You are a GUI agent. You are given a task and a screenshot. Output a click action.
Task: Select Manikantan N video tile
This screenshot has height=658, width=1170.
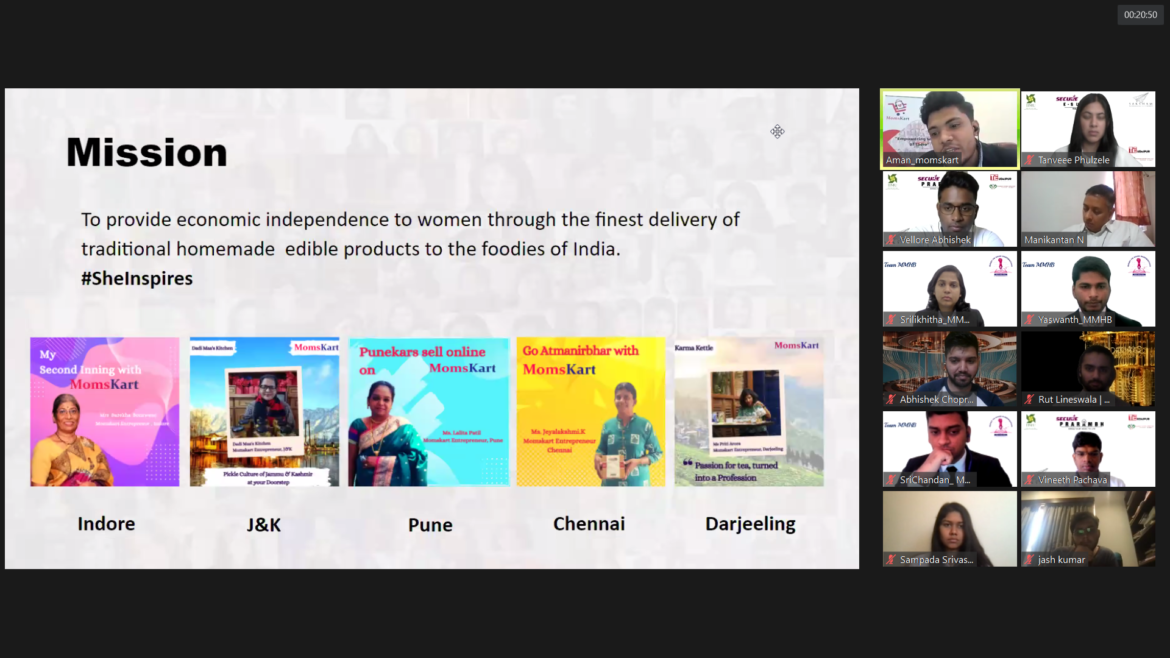click(1087, 208)
